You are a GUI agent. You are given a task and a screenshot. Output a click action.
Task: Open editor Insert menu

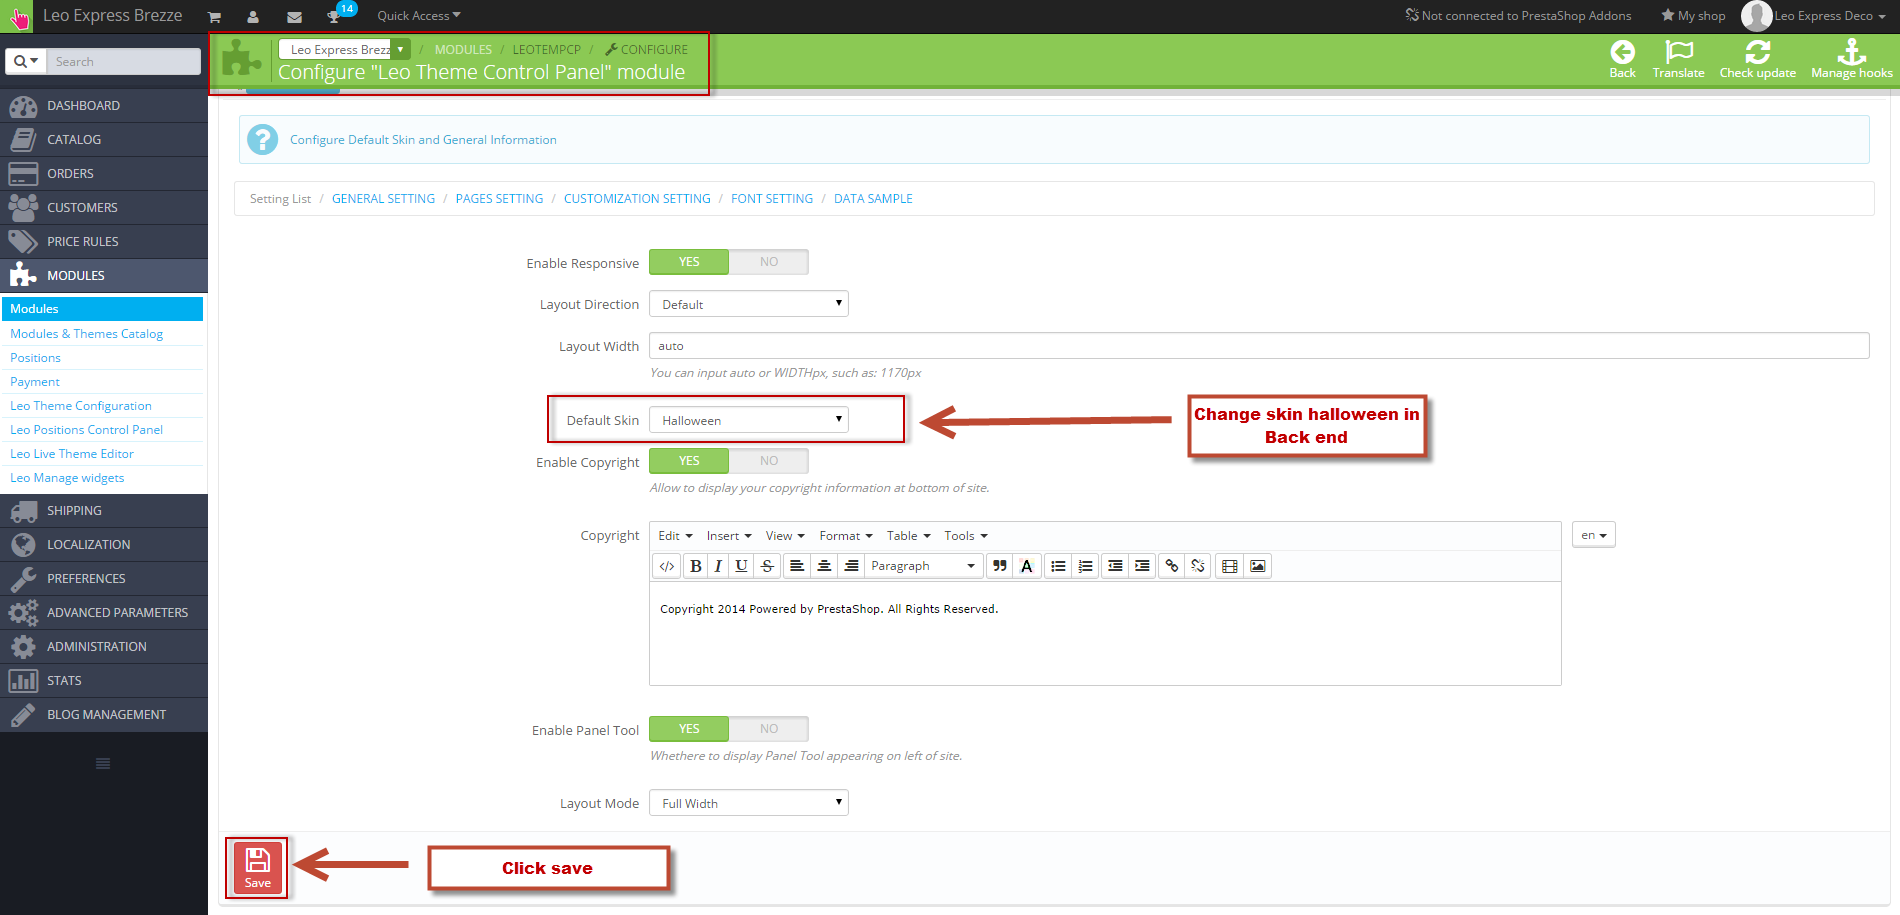[x=729, y=536]
